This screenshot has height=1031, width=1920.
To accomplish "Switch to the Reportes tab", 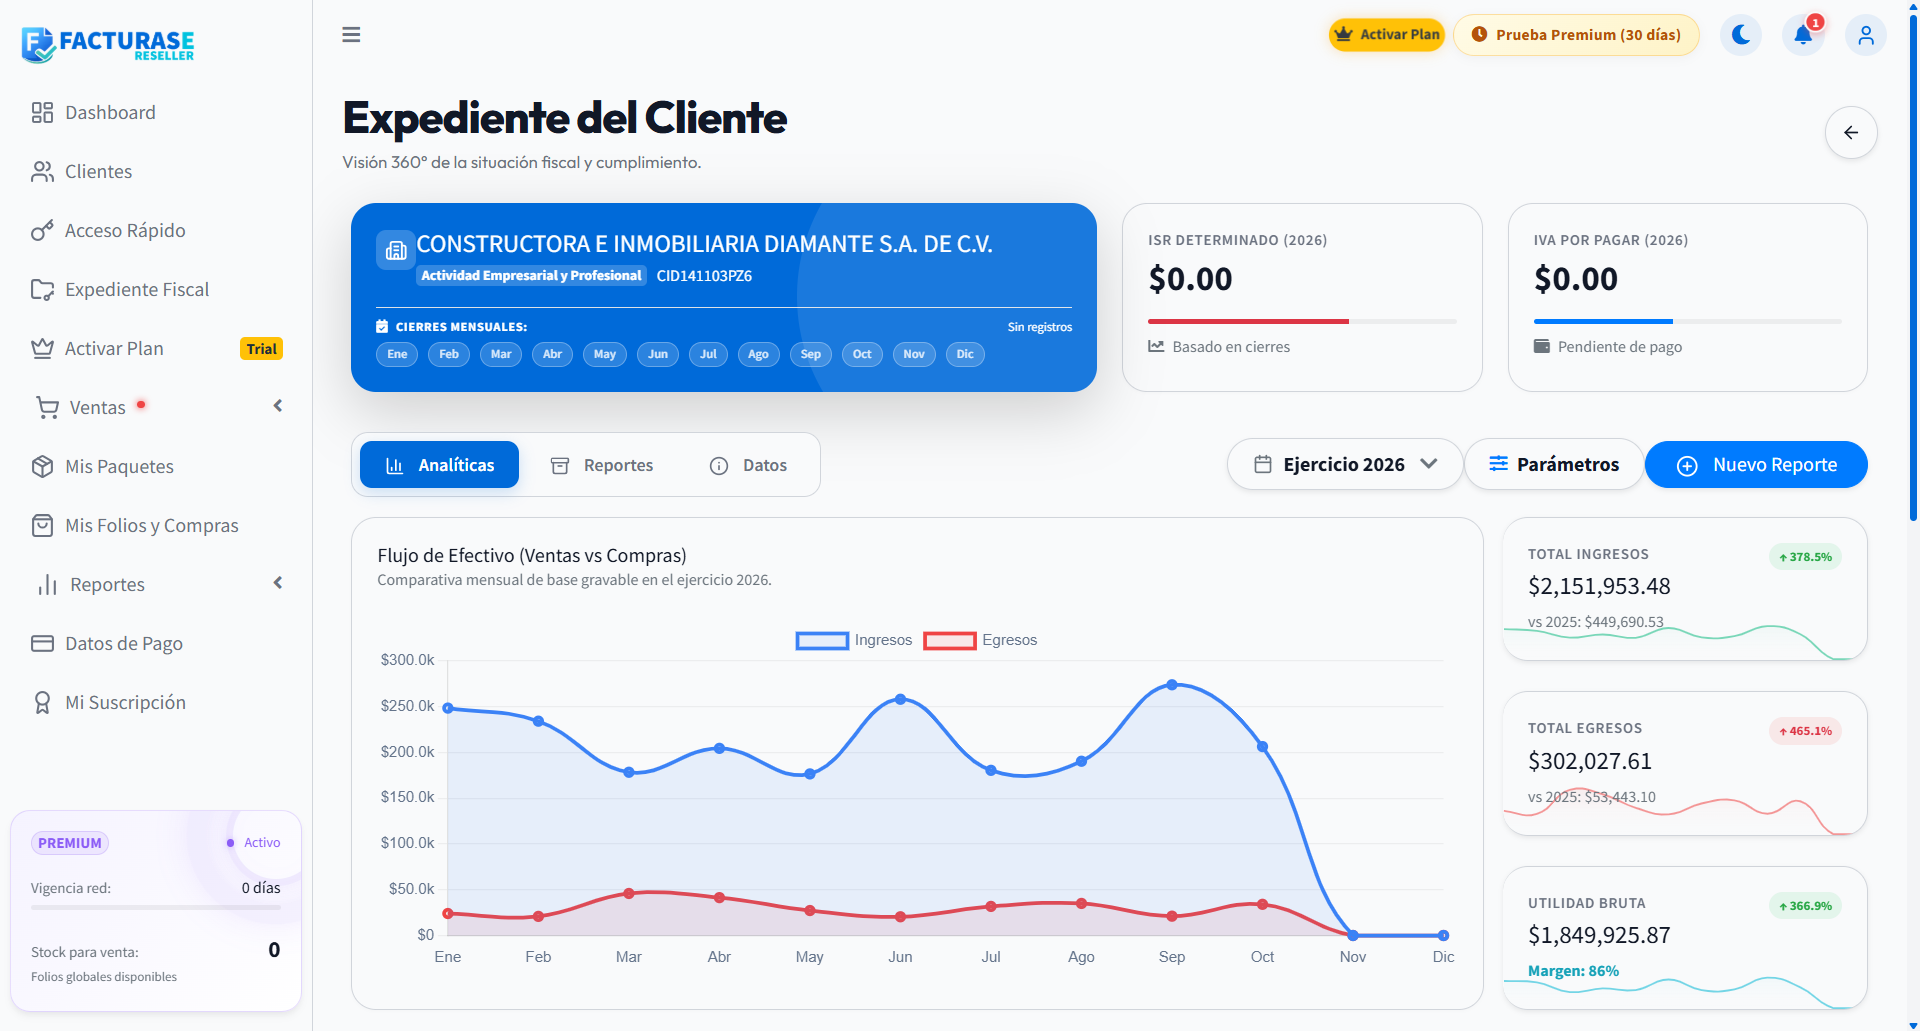I will tap(602, 465).
